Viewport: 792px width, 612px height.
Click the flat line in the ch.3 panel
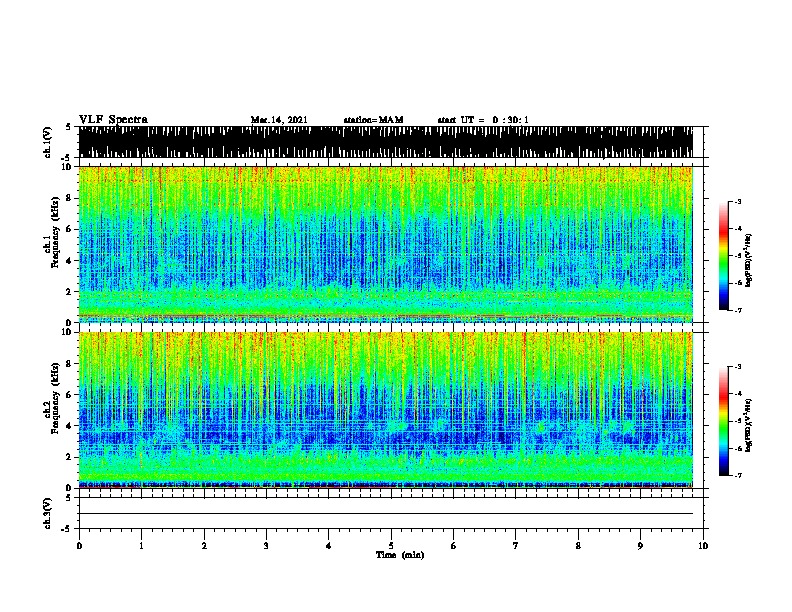click(x=386, y=514)
